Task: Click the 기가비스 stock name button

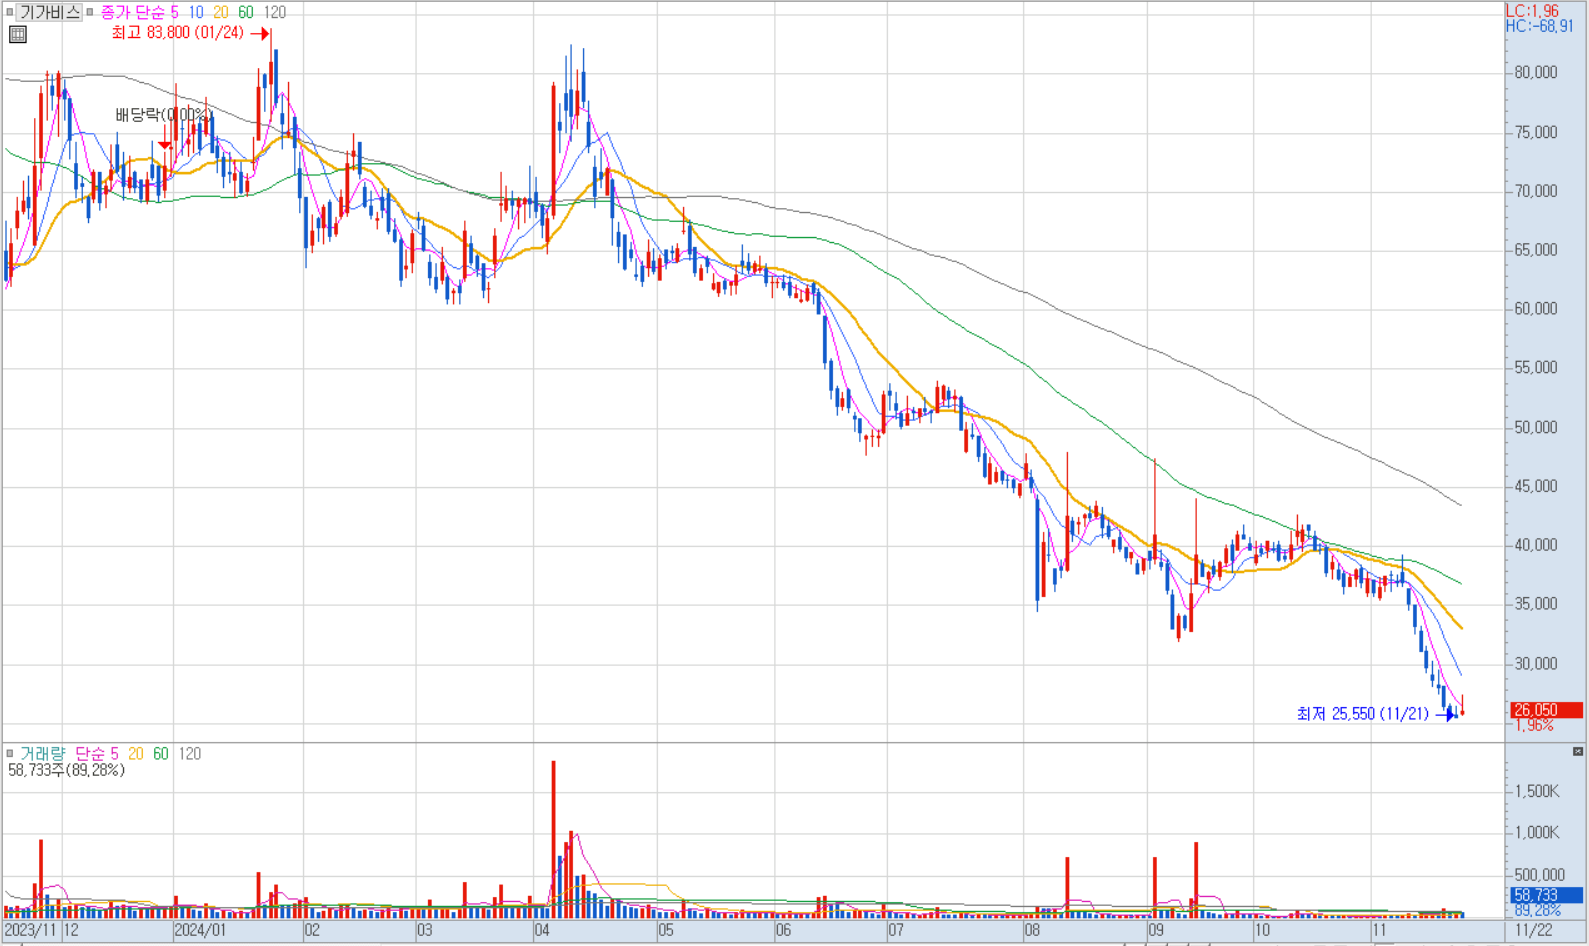Action: pyautogui.click(x=50, y=12)
